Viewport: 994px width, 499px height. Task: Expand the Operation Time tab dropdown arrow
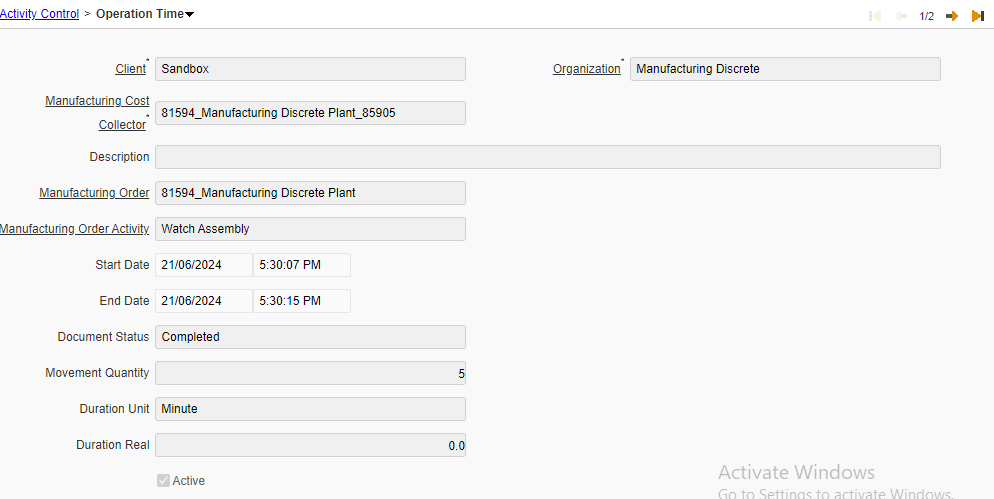tap(190, 15)
